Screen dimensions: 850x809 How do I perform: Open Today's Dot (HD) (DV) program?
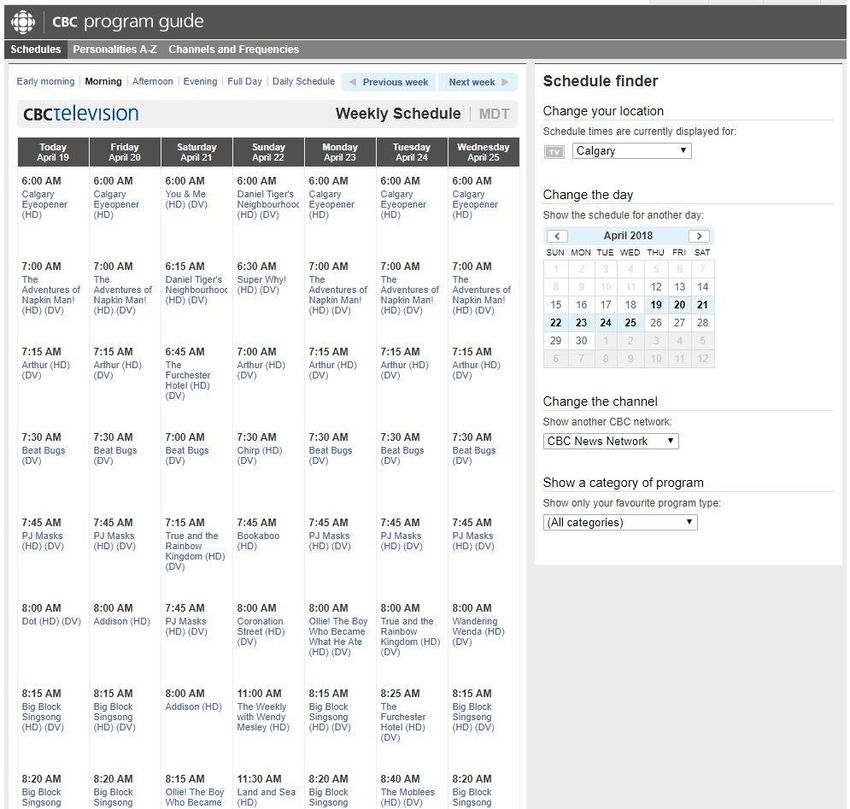click(51, 621)
